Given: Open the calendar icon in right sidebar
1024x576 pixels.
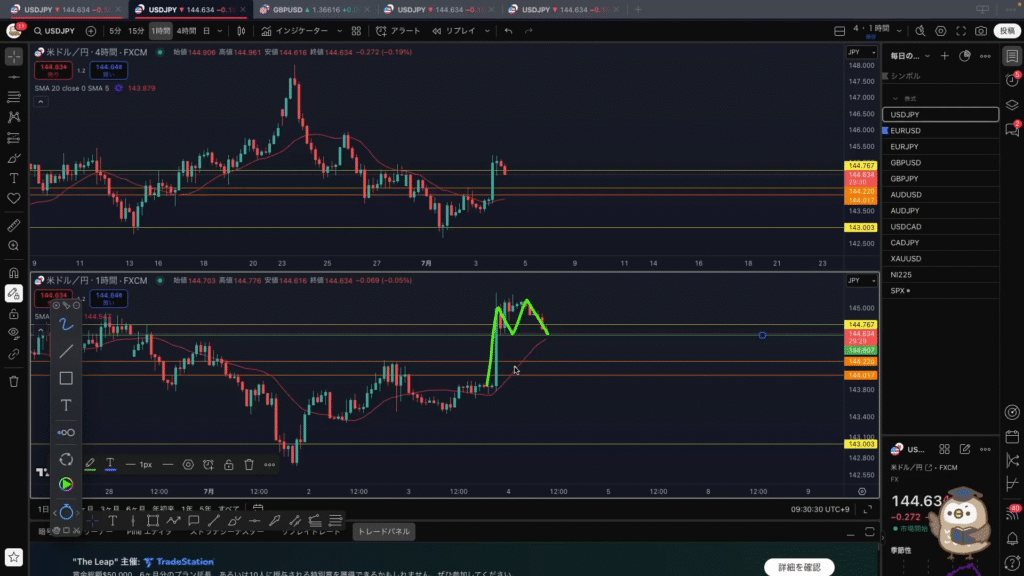Looking at the screenshot, I should [1012, 437].
